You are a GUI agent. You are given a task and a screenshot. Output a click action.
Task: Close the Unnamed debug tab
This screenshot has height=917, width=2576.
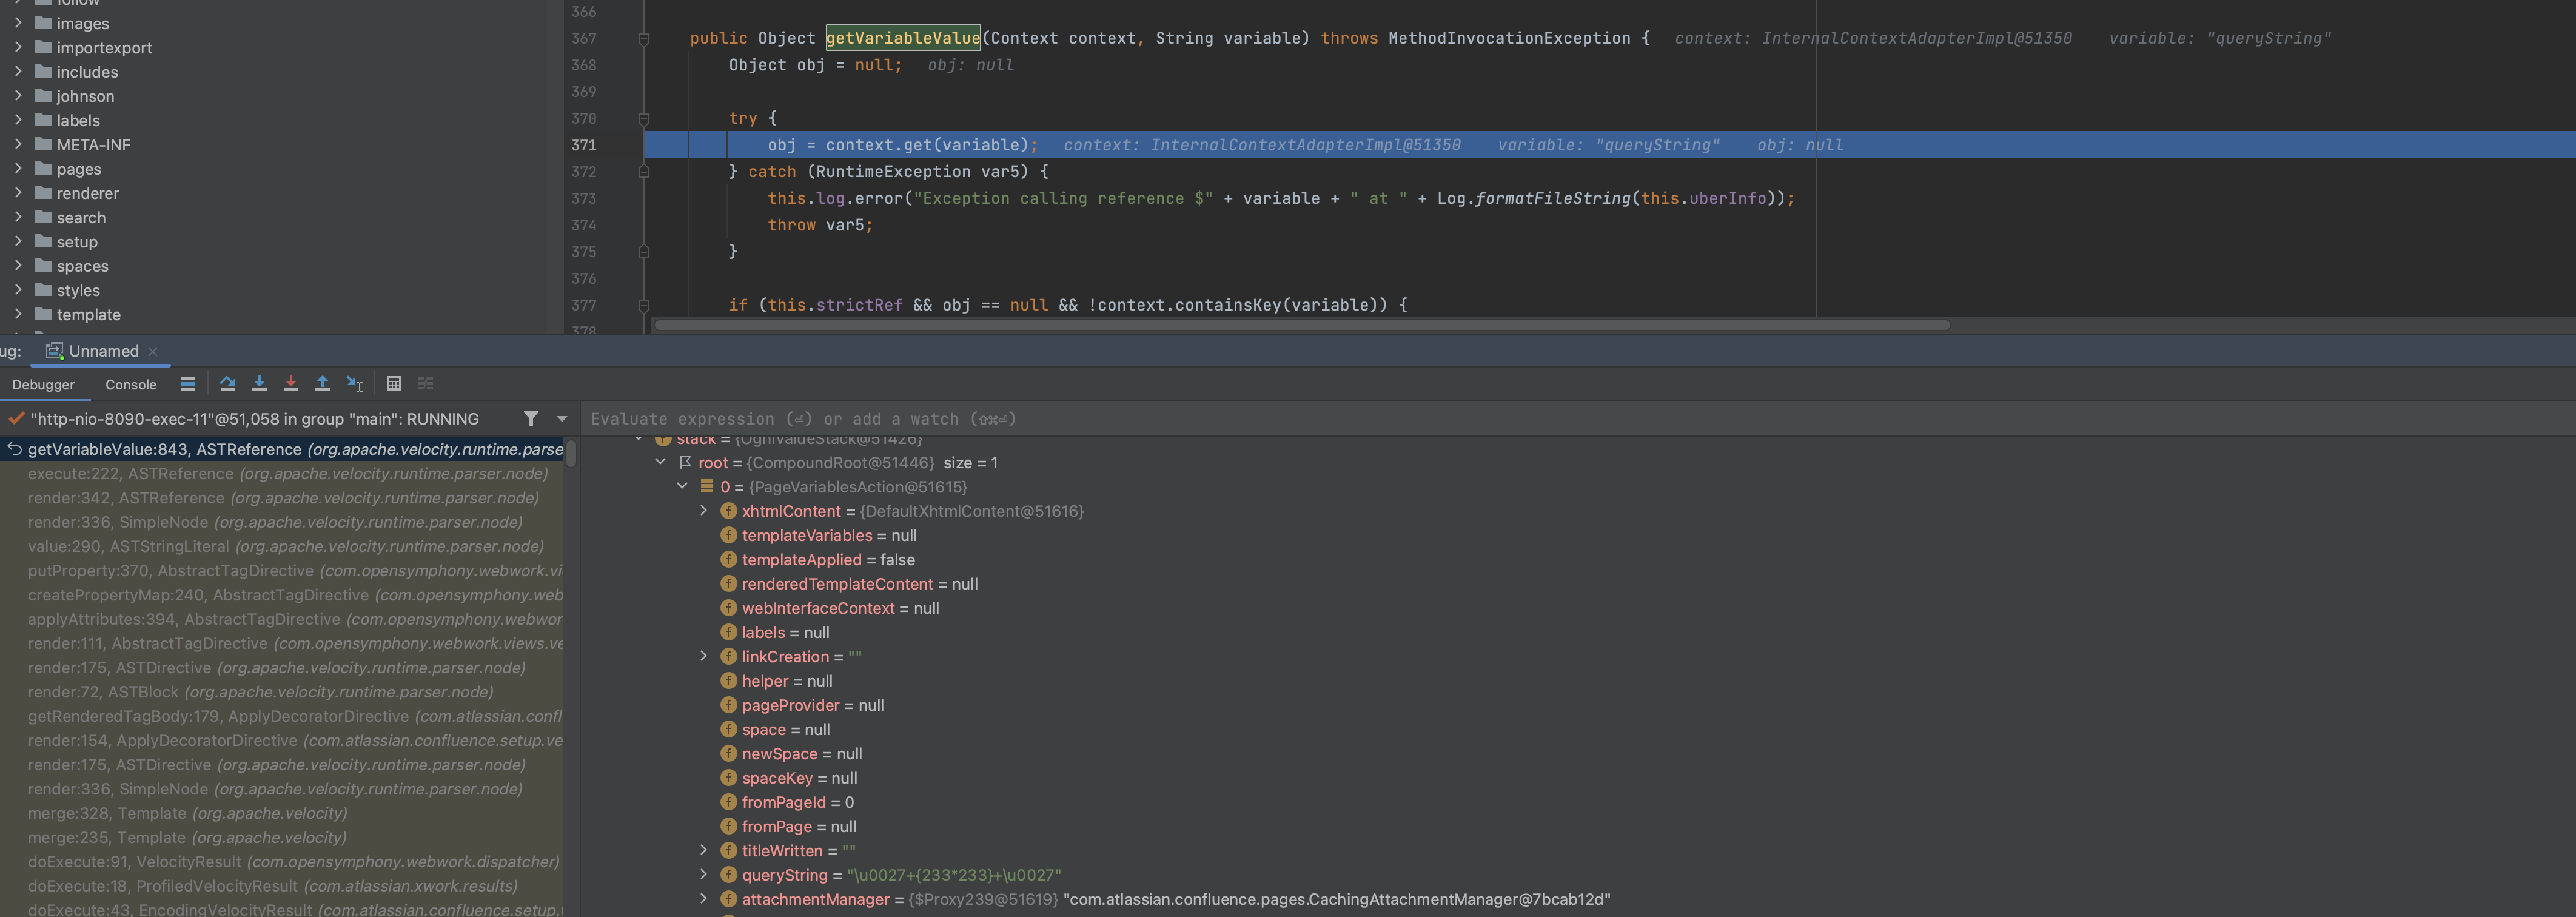(x=153, y=351)
